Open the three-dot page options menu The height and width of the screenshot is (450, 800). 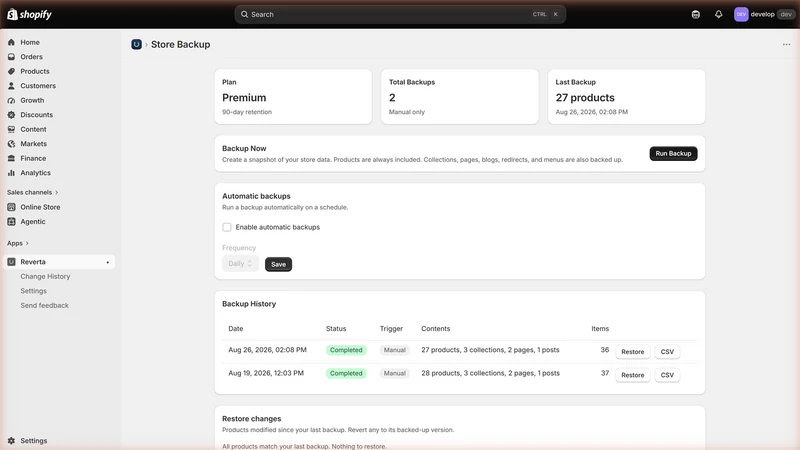click(x=786, y=44)
